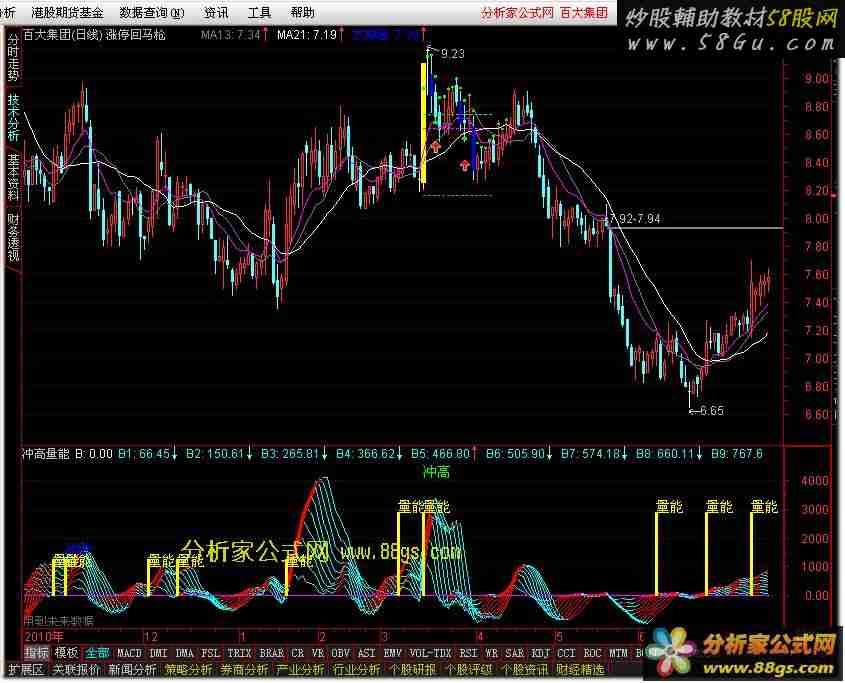The image size is (845, 683).
Task: Switch indicator to EMV
Action: pyautogui.click(x=392, y=653)
